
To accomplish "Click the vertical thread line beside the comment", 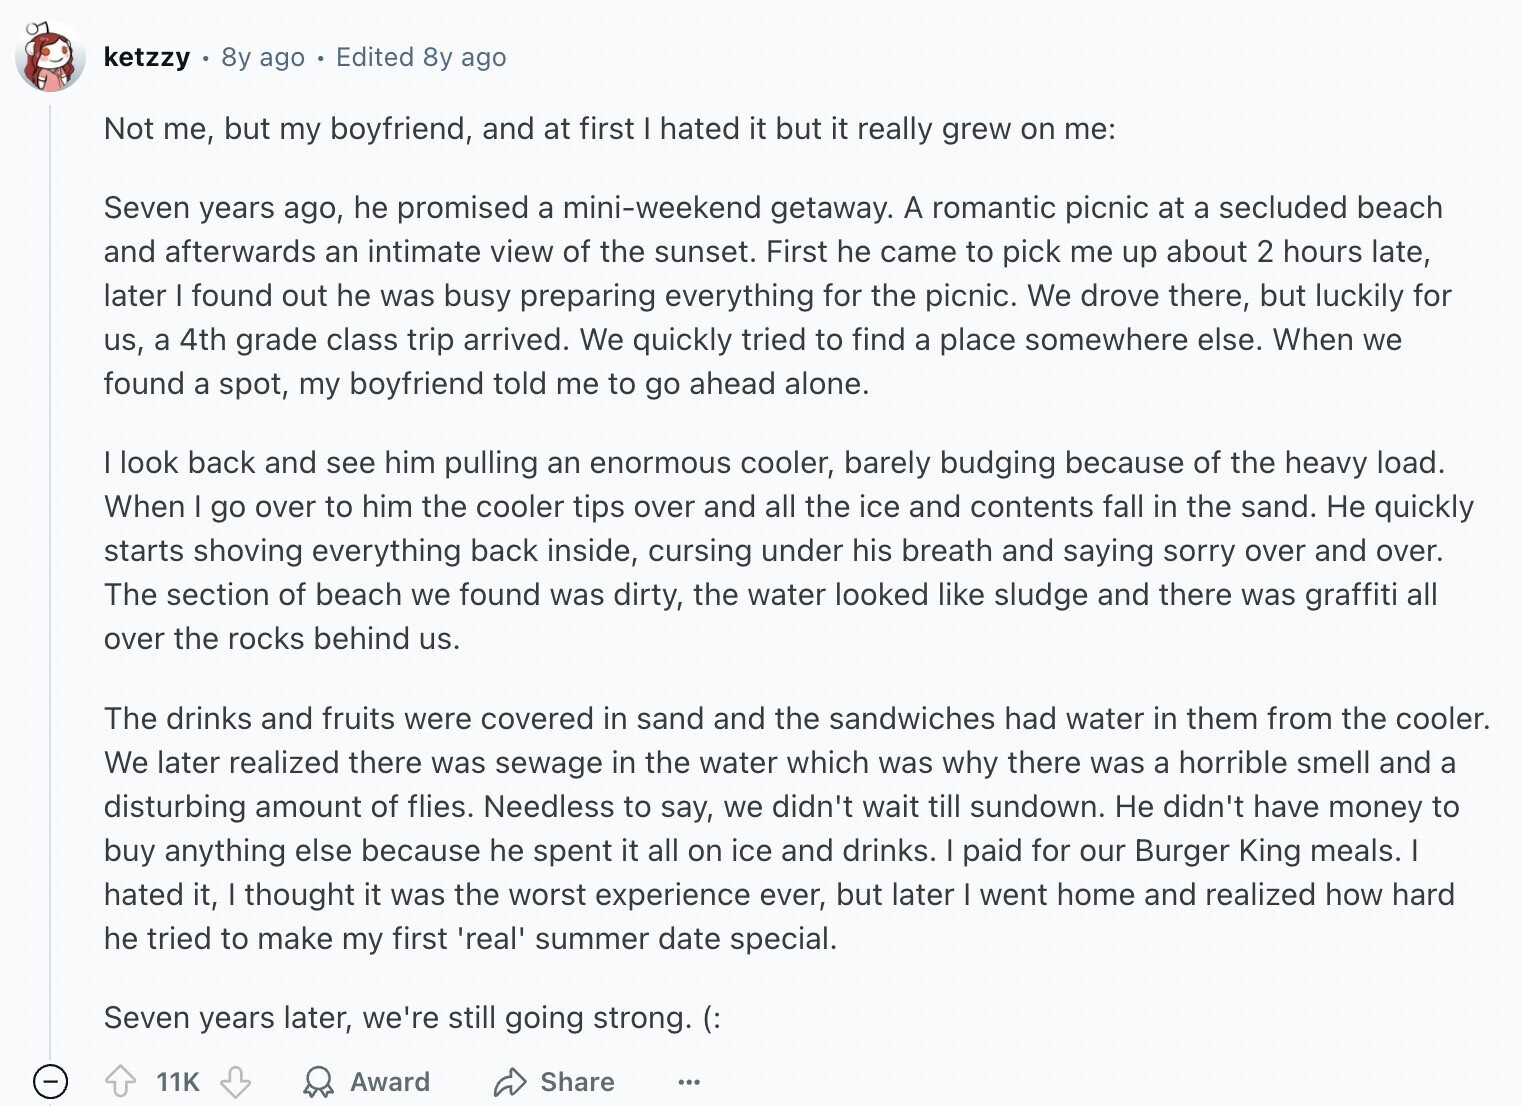I will 50,580.
